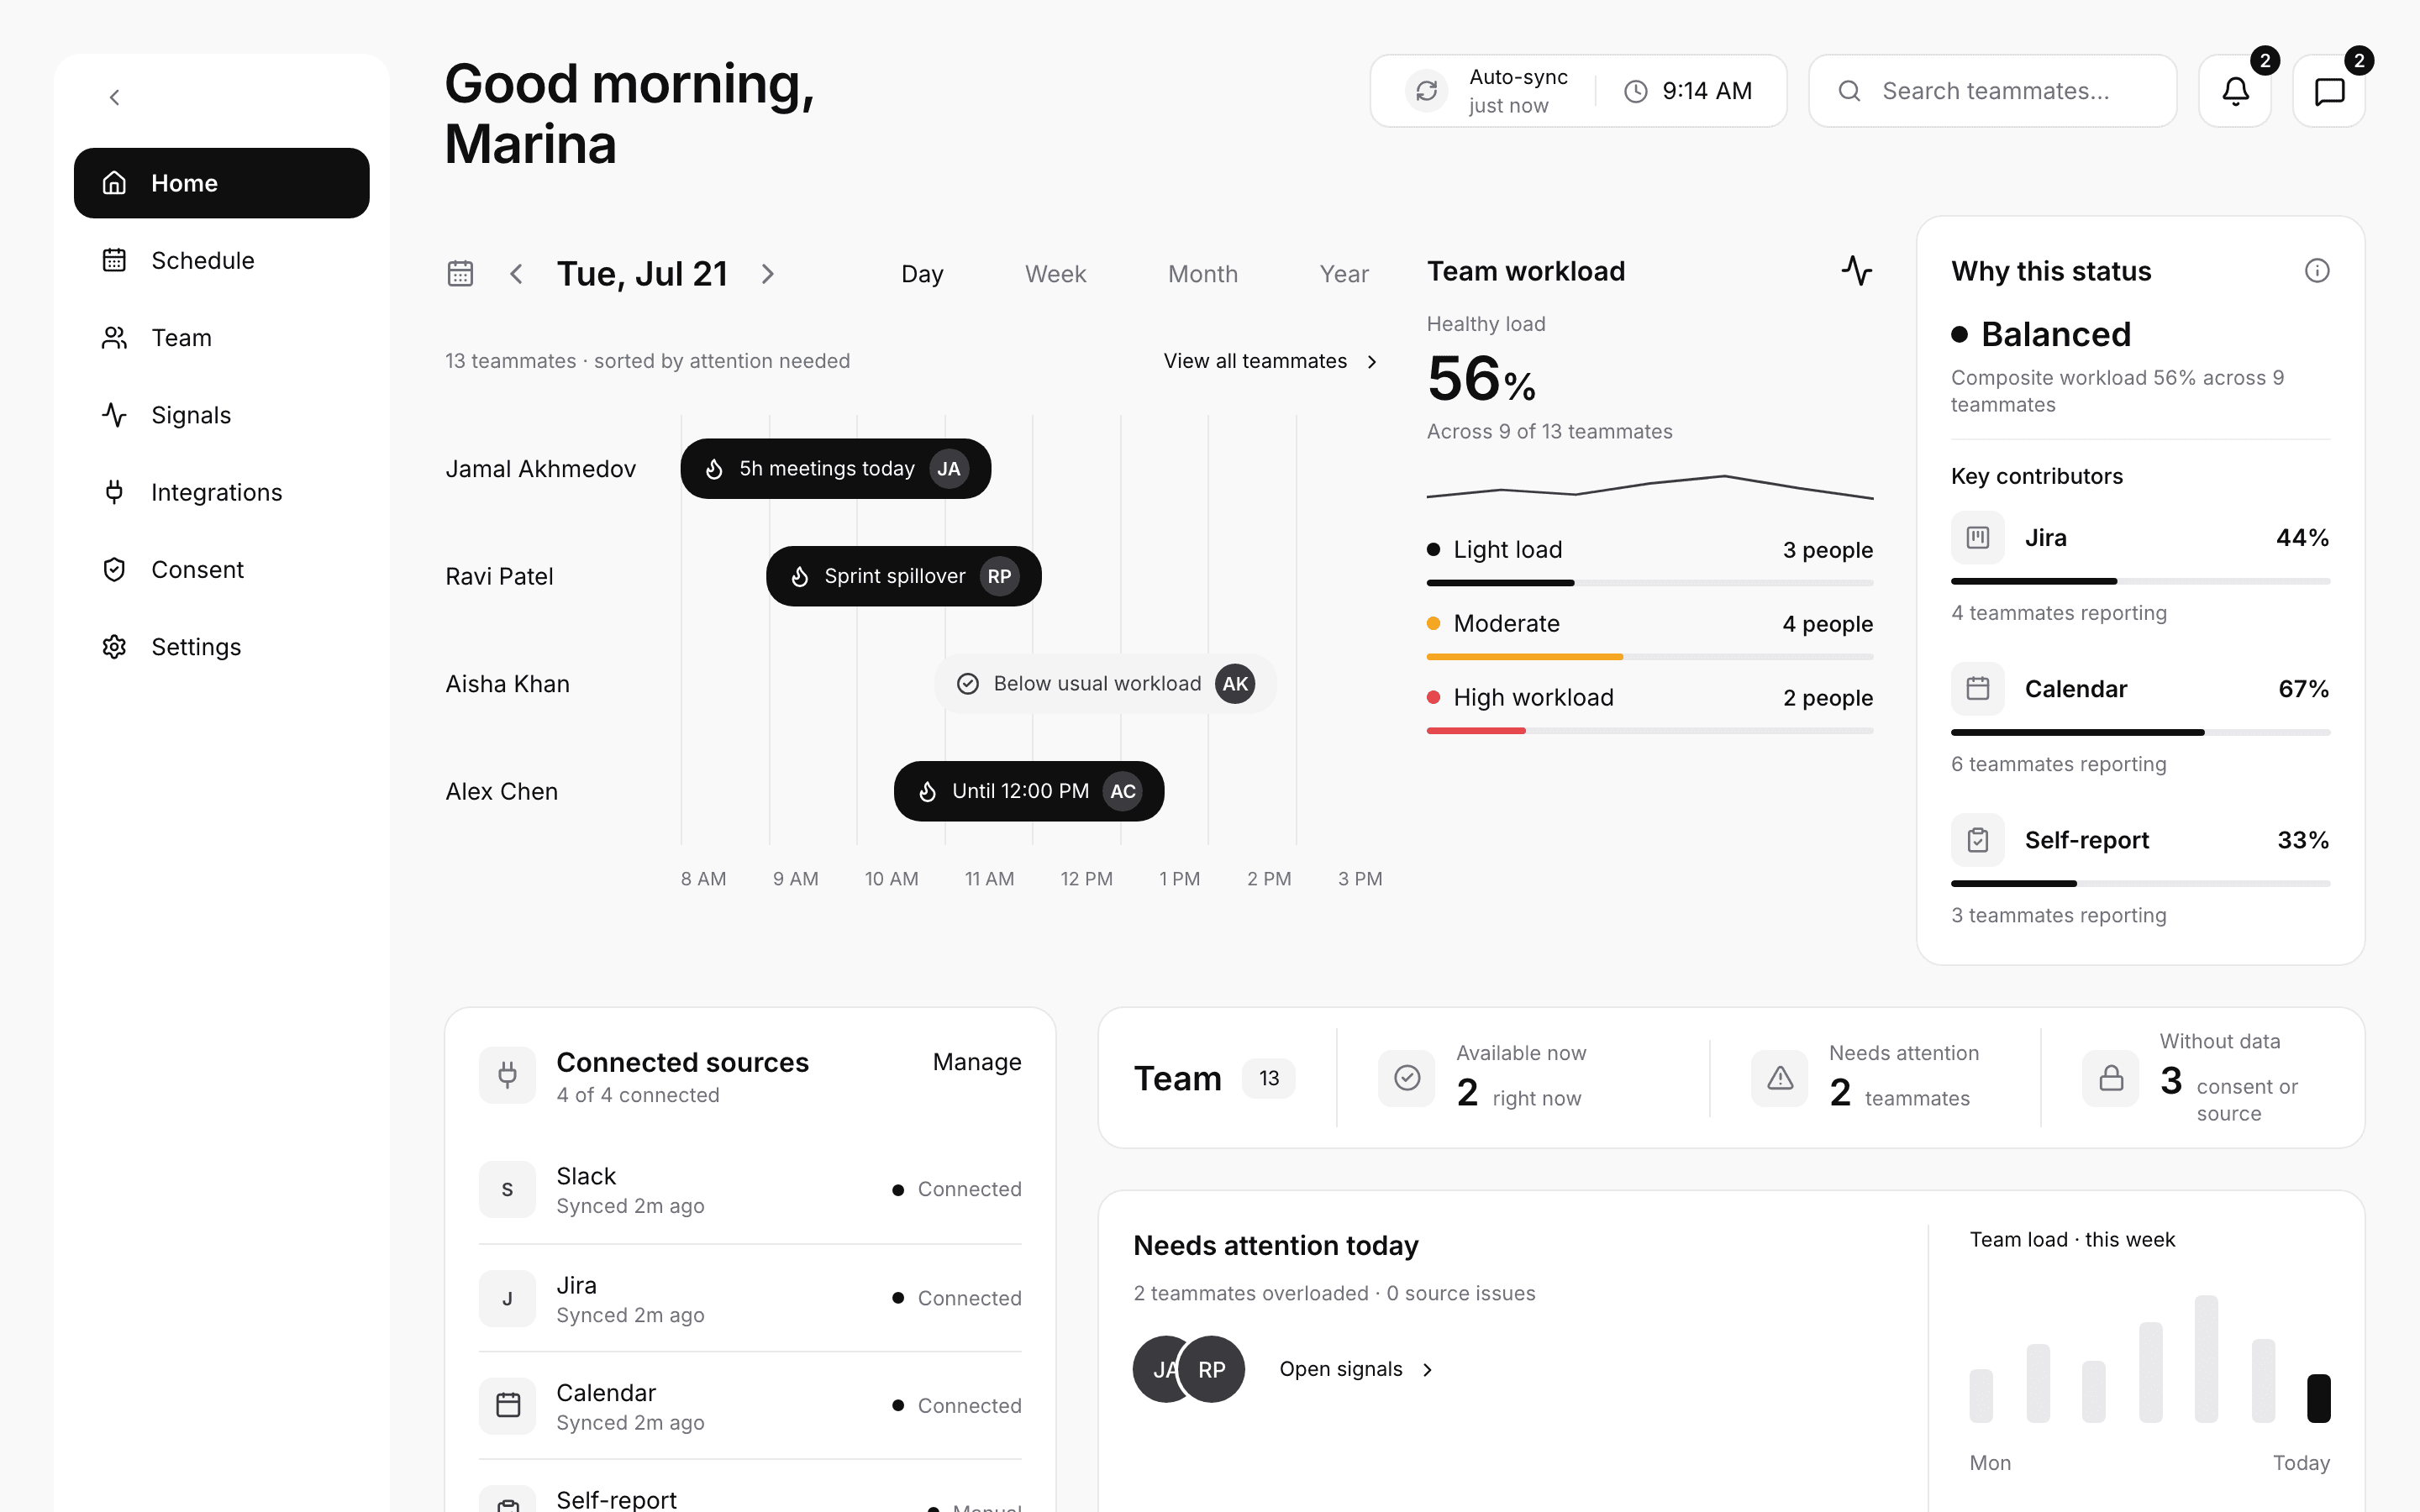Open the calendar date picker icon
The width and height of the screenshot is (2420, 1512).
click(x=460, y=273)
